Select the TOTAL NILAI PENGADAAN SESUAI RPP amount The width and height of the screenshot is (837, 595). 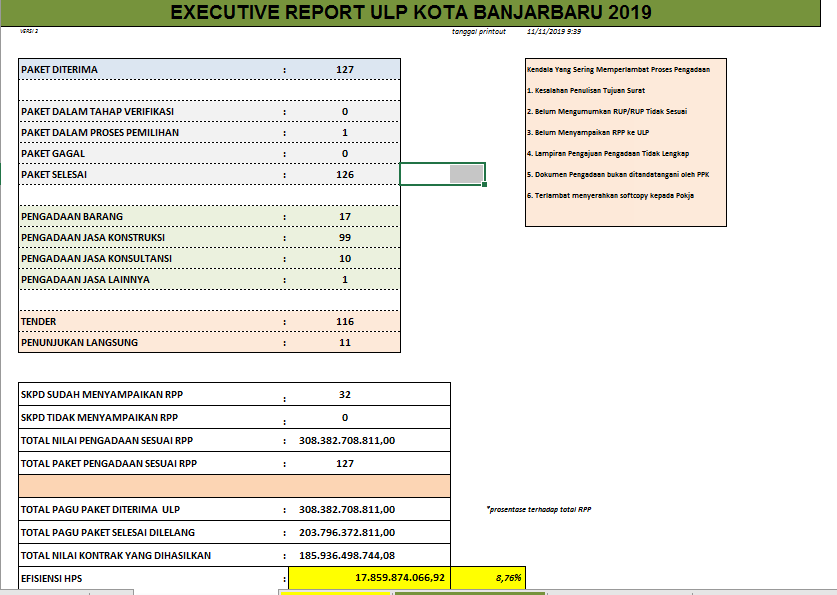pyautogui.click(x=347, y=440)
